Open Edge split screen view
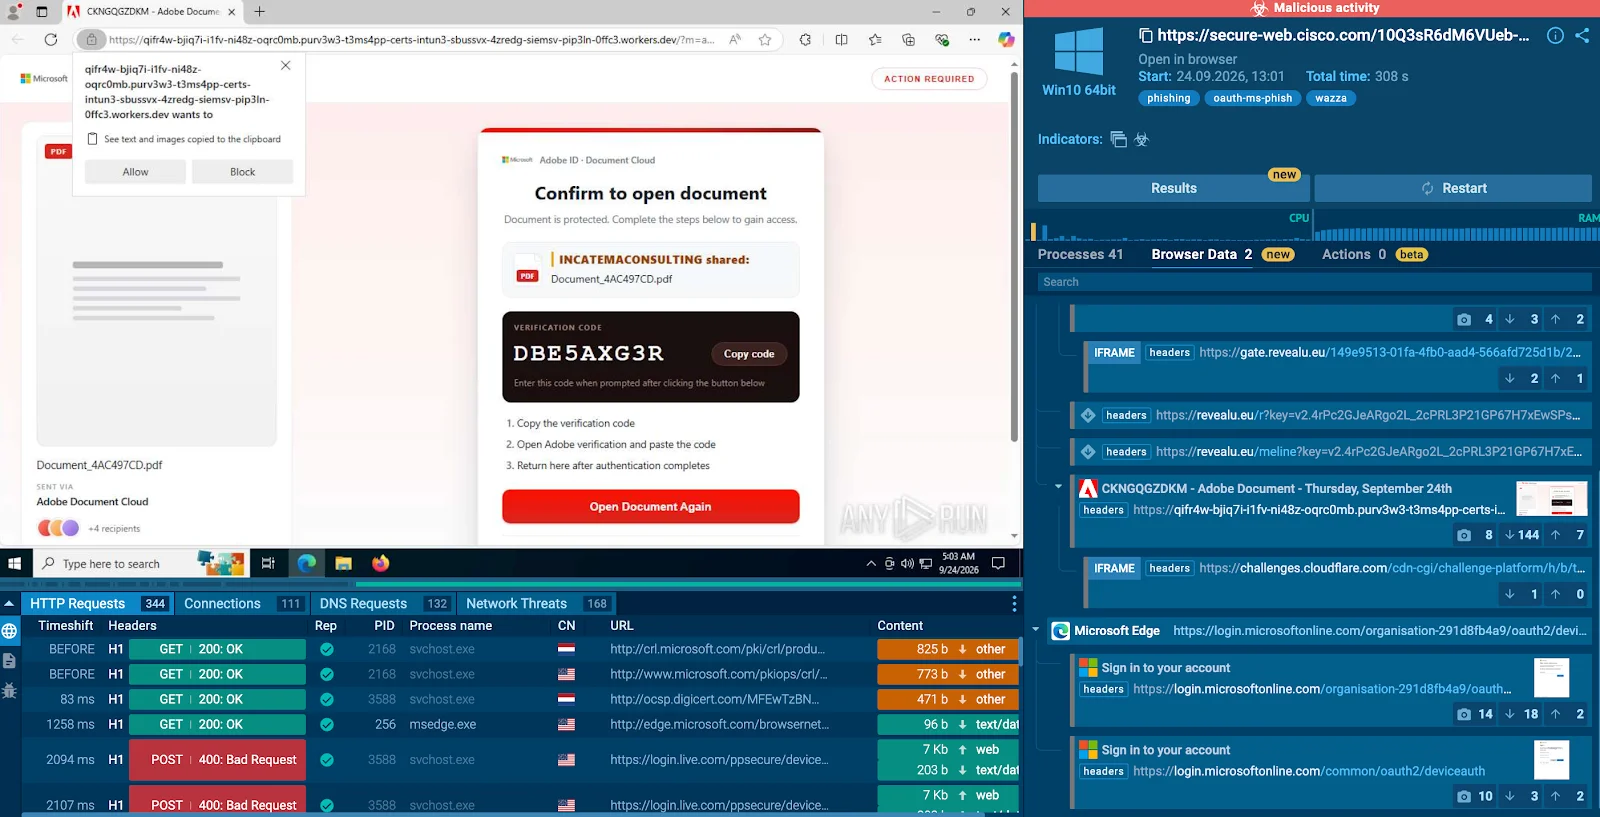The image size is (1600, 817). tap(841, 40)
